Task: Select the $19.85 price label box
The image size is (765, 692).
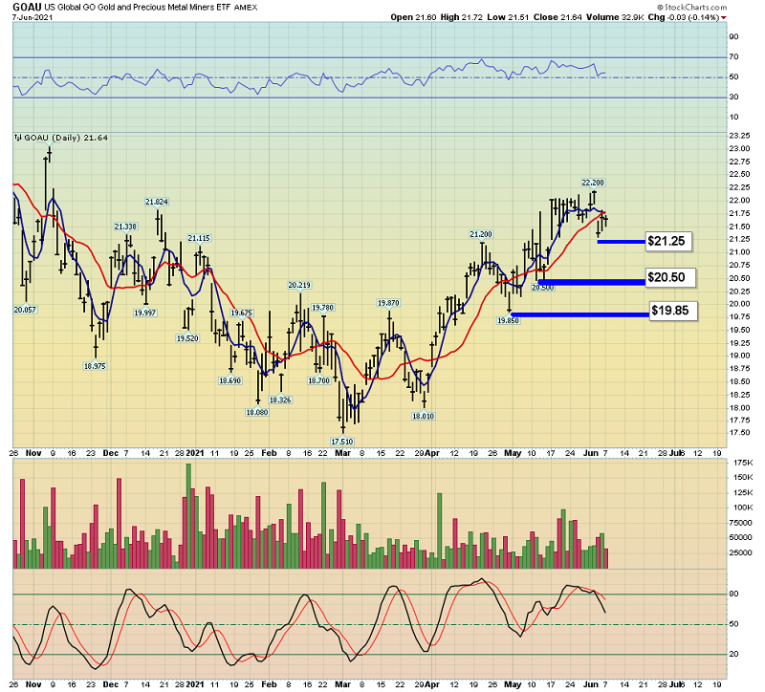Action: [672, 310]
